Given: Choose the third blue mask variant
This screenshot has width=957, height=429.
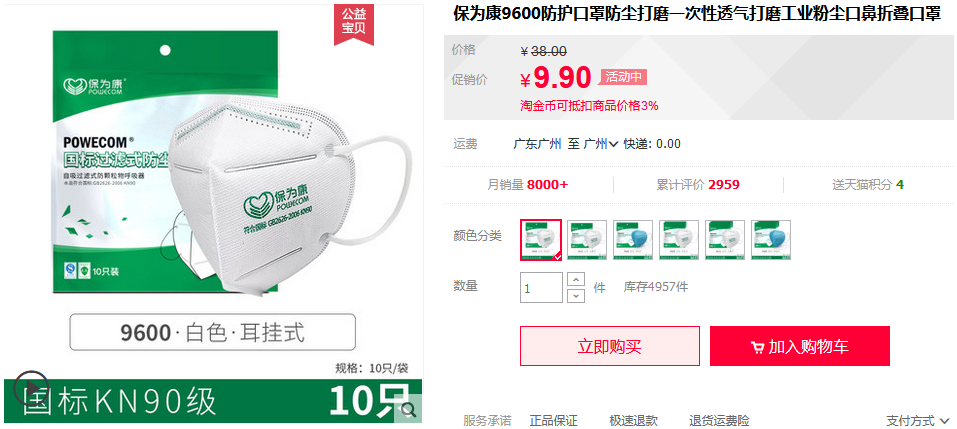Looking at the screenshot, I should (633, 240).
